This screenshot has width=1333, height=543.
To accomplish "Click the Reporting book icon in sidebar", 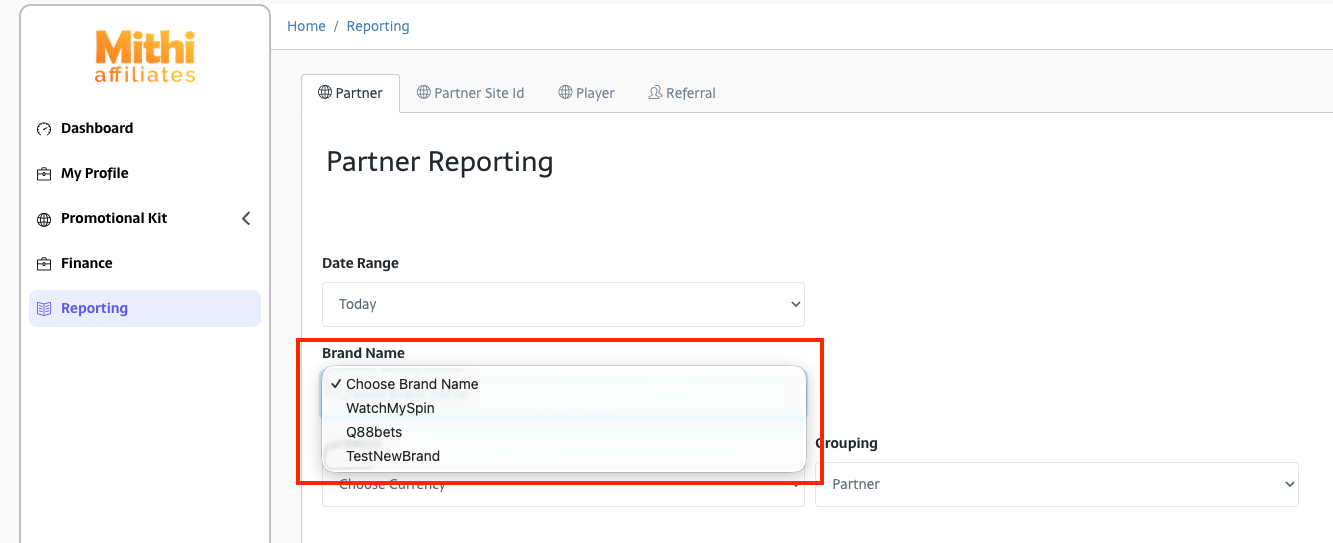I will [44, 309].
